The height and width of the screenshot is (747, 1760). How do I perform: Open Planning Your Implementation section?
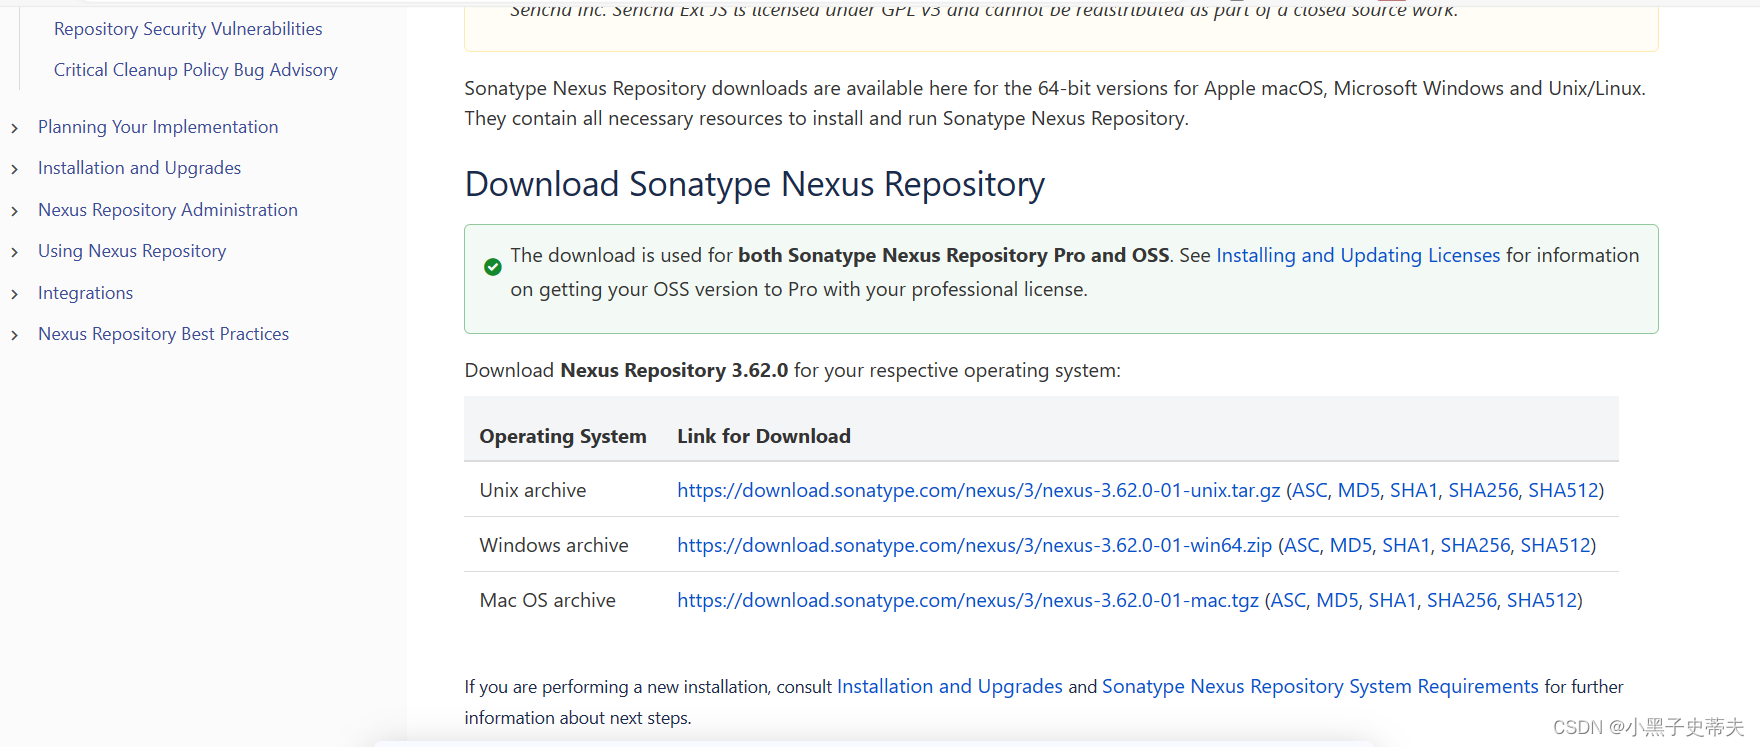[x=158, y=127]
